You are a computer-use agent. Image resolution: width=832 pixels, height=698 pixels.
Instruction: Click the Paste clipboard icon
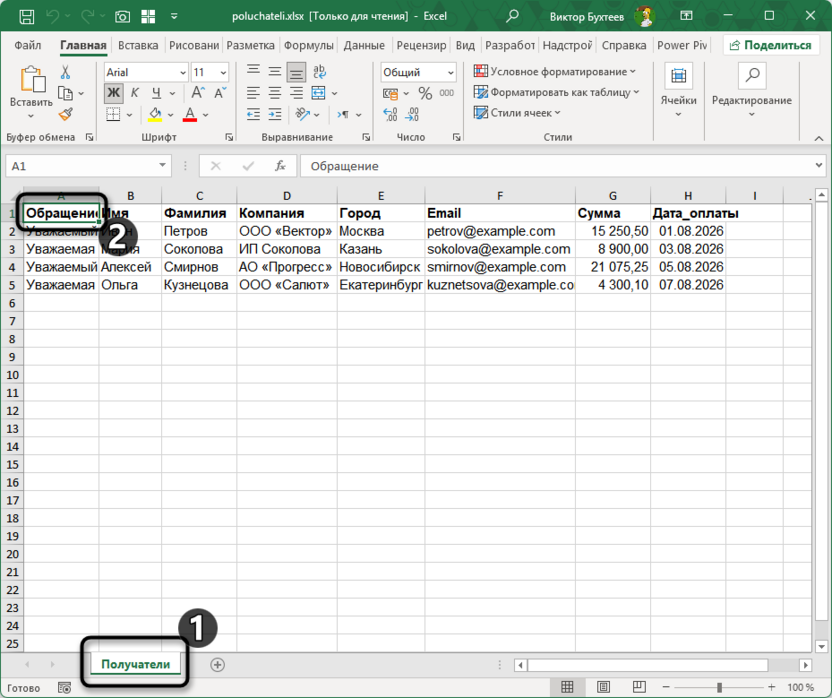[x=32, y=80]
